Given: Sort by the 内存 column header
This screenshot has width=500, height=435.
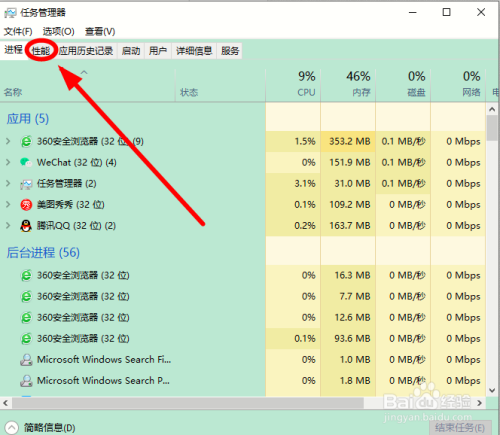Looking at the screenshot, I should [348, 85].
